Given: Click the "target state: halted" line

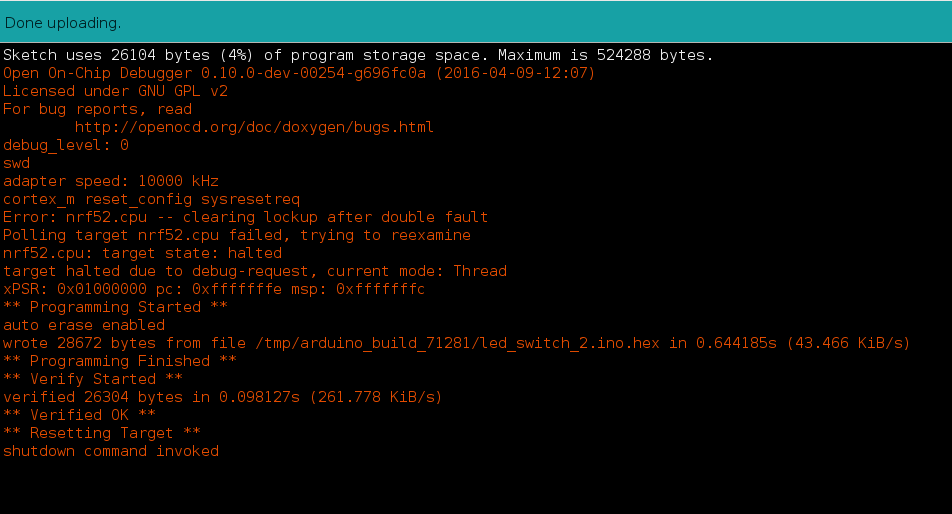Looking at the screenshot, I should [x=142, y=253].
